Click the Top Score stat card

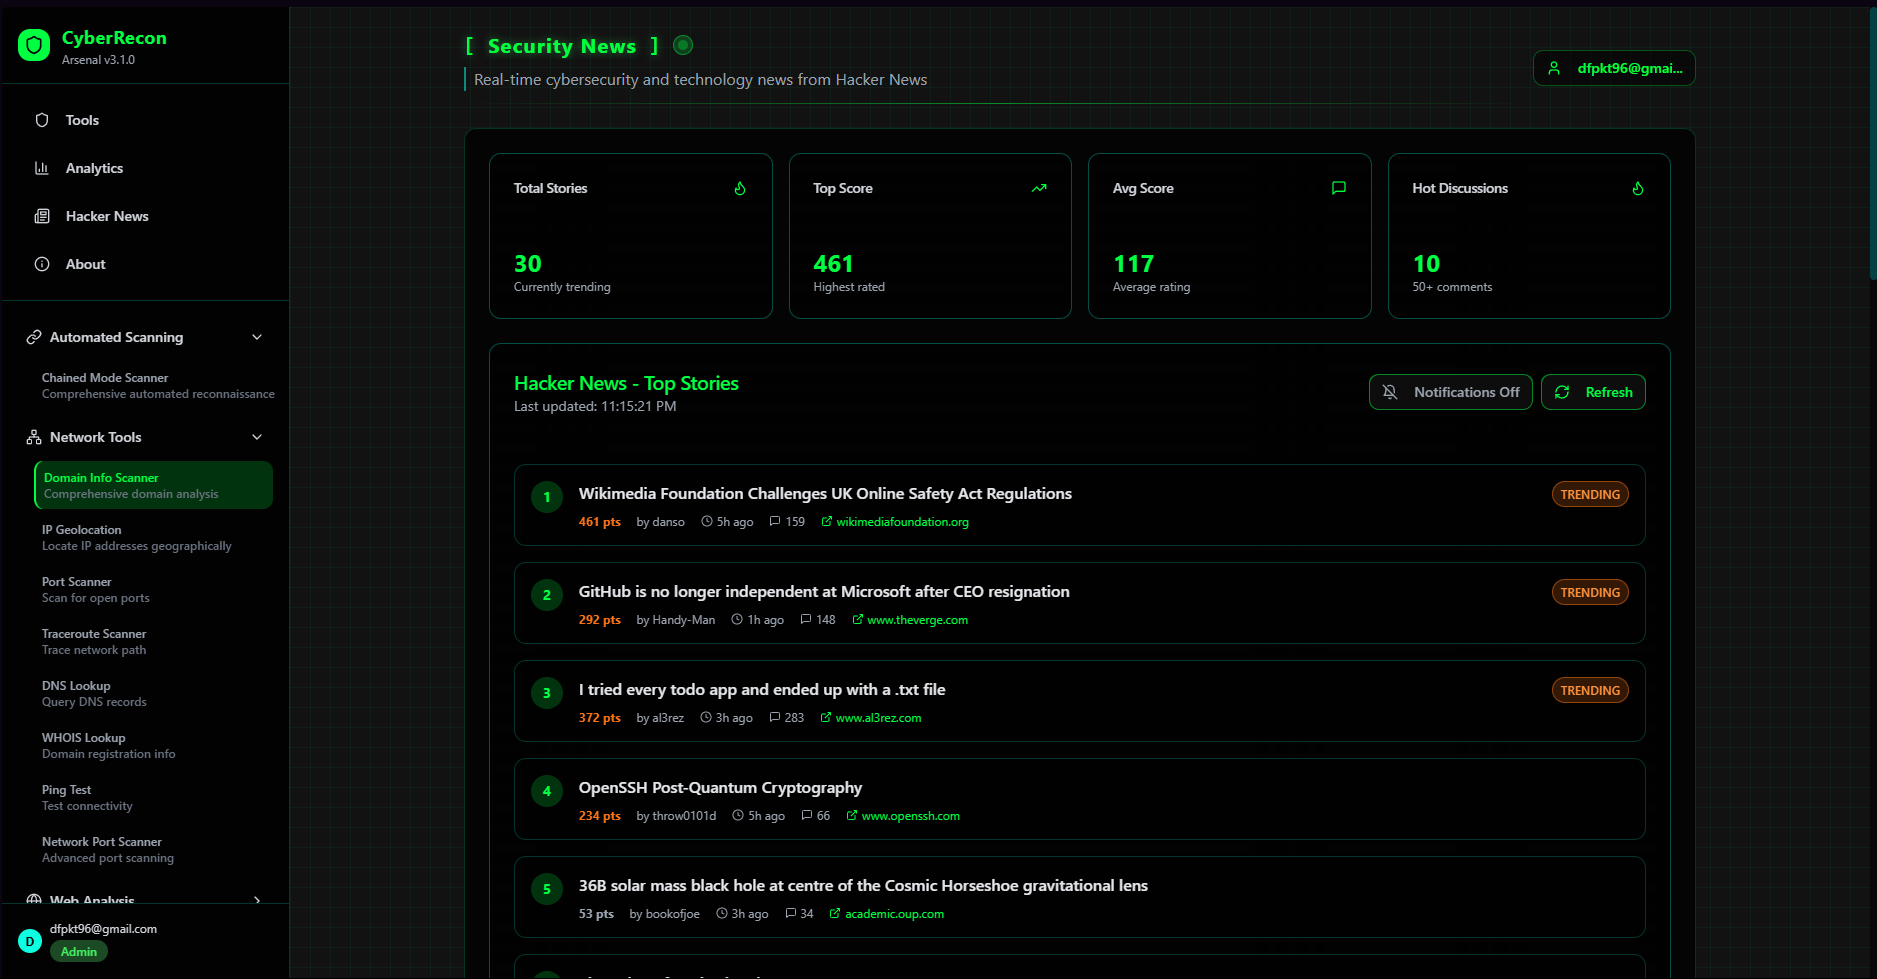[x=930, y=236]
